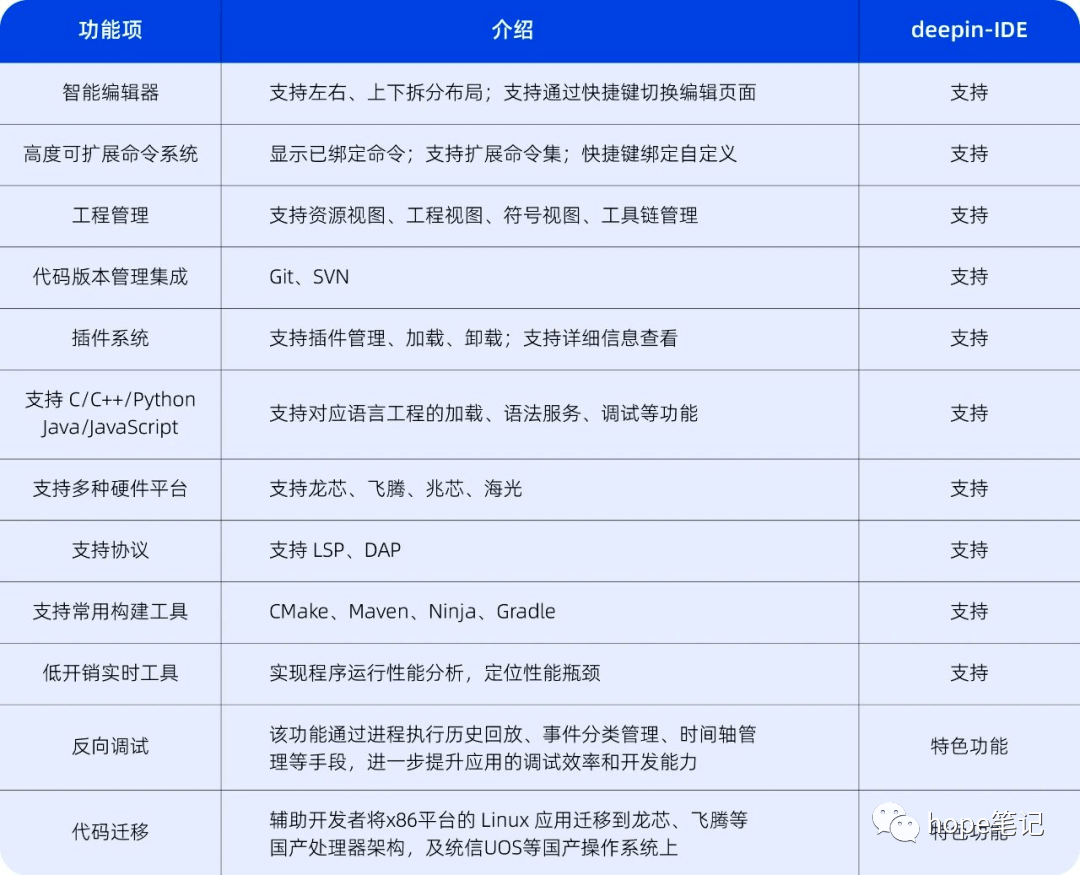This screenshot has width=1080, height=875.
Task: Select the 插件系统 cell
Action: [x=110, y=338]
